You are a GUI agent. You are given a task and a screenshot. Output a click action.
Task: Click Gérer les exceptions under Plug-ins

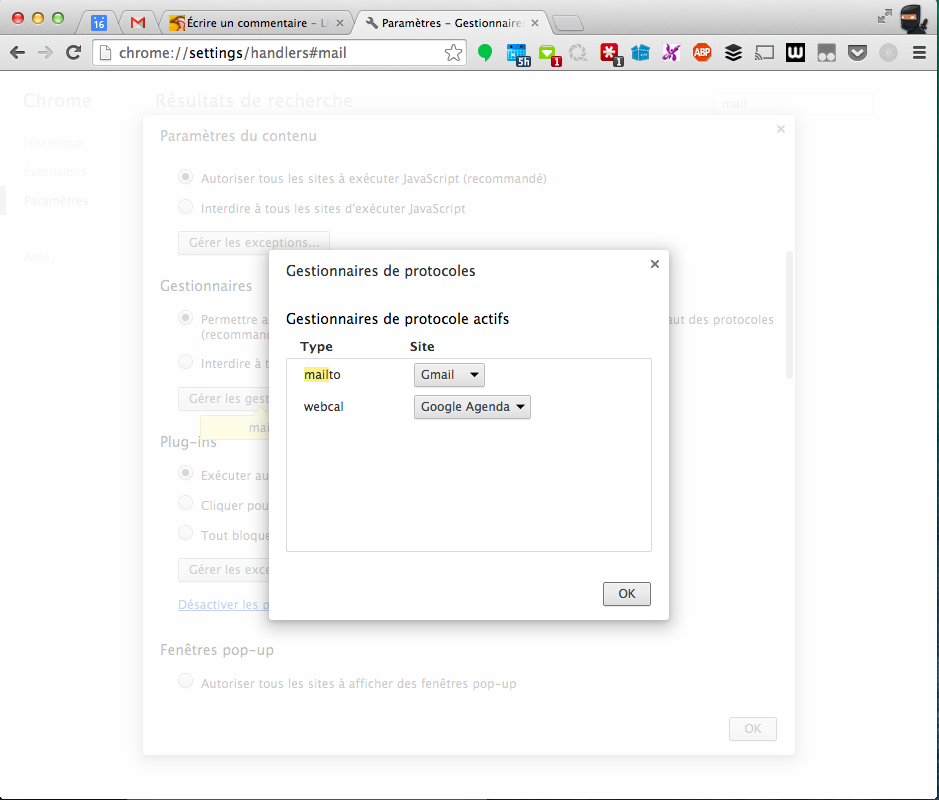224,569
